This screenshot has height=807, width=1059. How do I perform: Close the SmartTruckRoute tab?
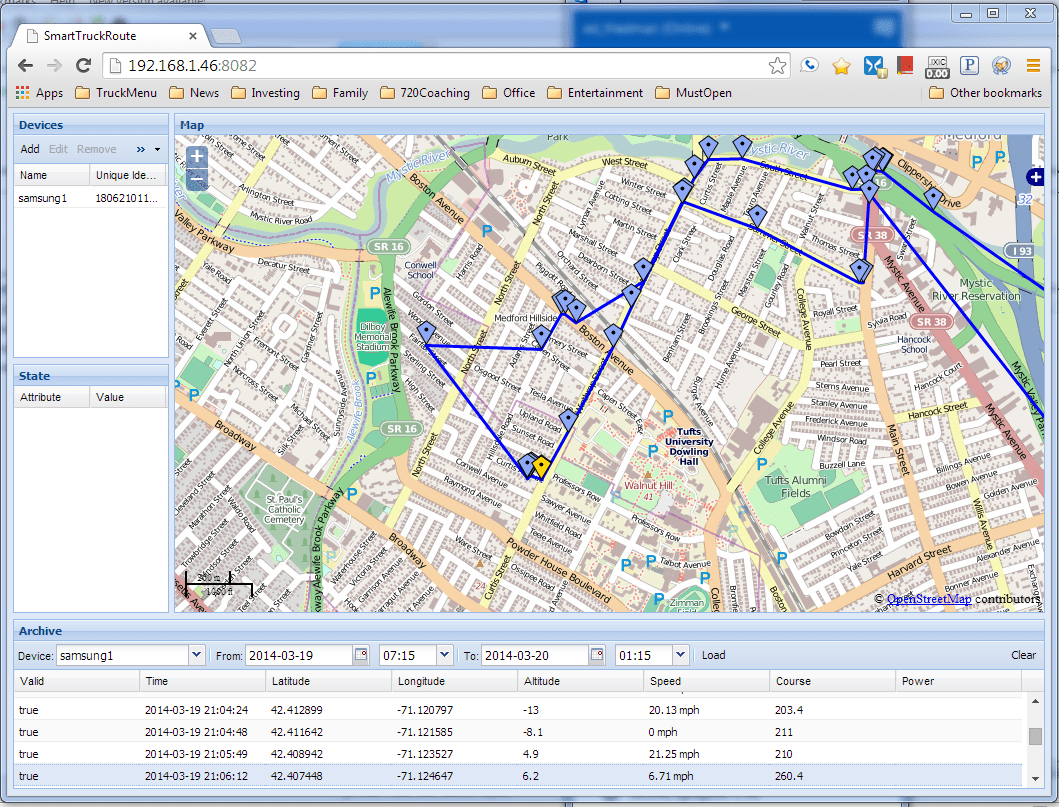click(192, 36)
